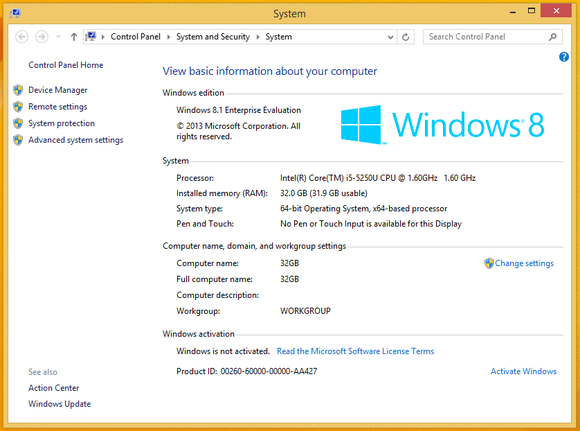Read the Microsoft Software License Terms
Image resolution: width=580 pixels, height=431 pixels.
click(x=355, y=351)
